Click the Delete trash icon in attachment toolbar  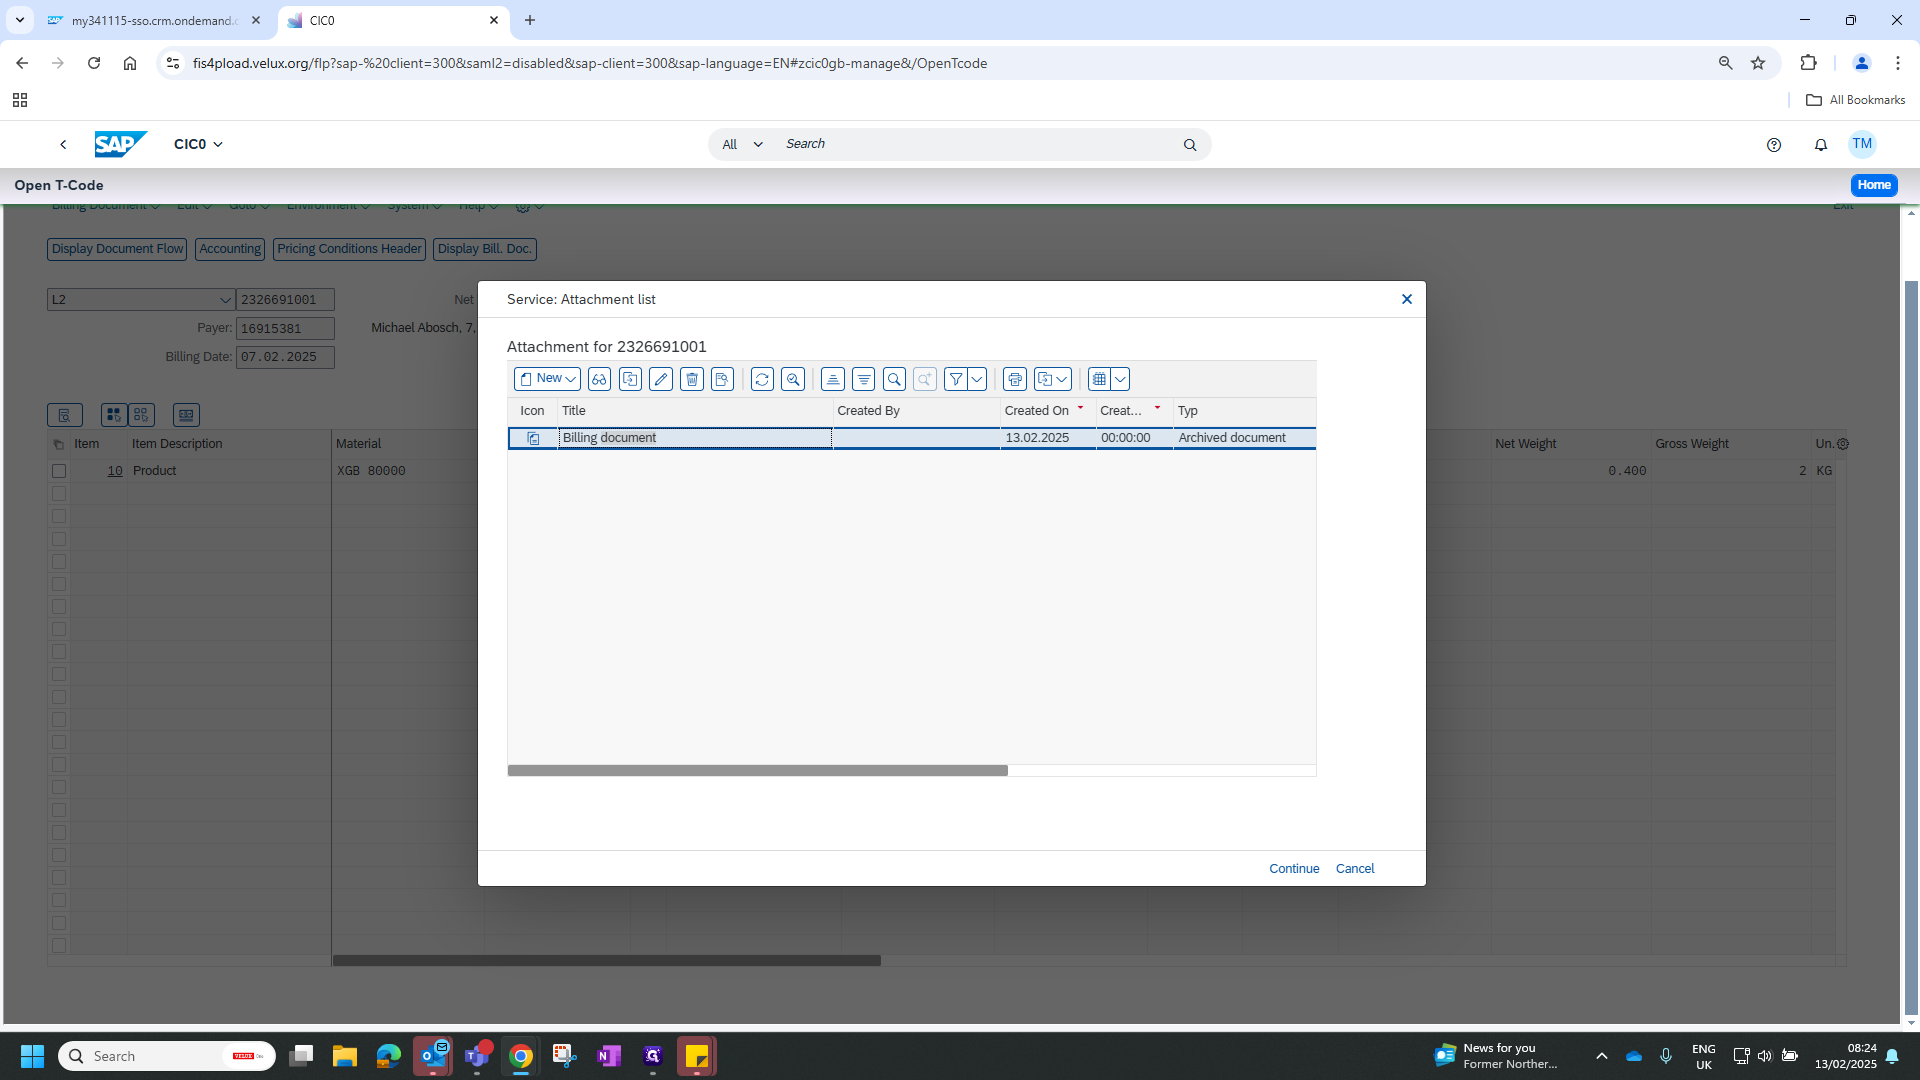[692, 379]
